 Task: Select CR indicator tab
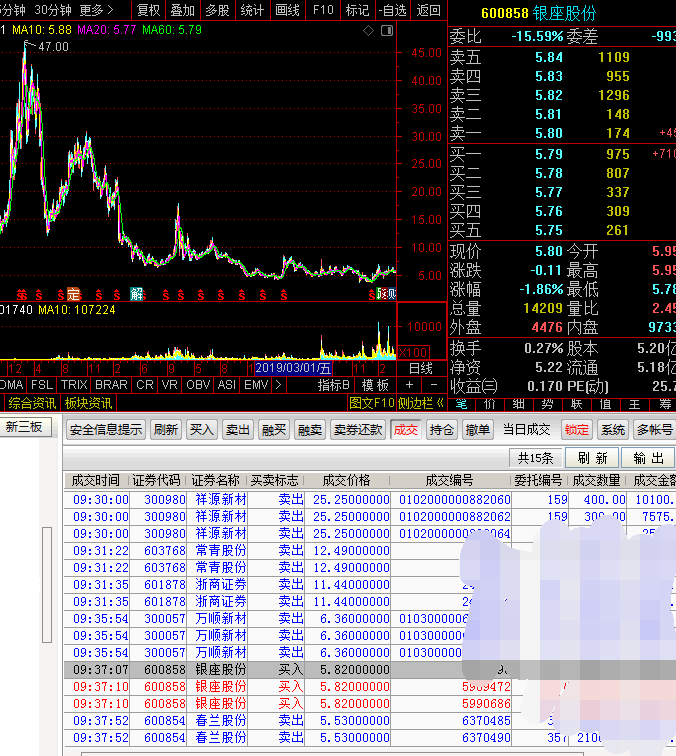[145, 385]
